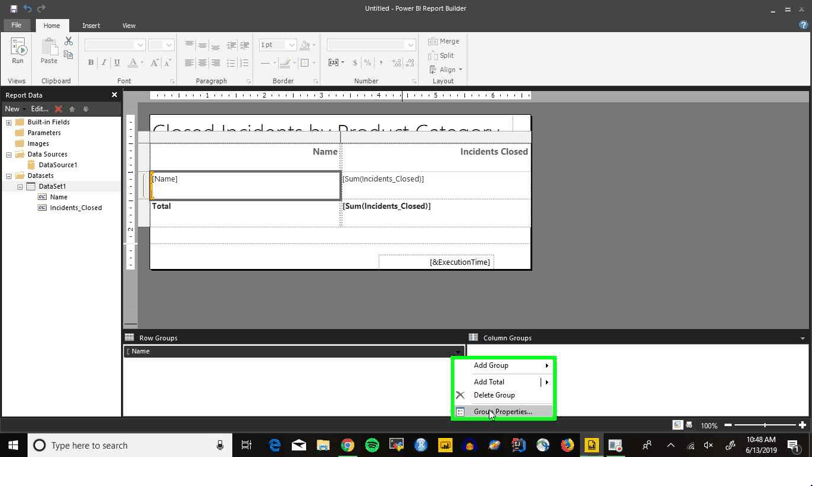Toggle Underline formatting

tap(117, 62)
